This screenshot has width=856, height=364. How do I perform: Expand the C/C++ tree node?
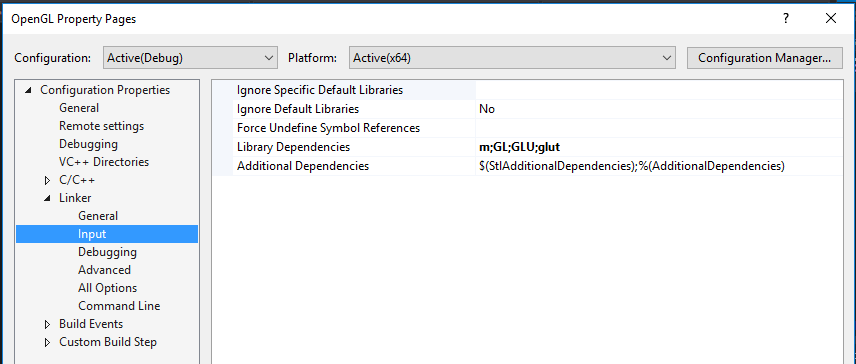click(47, 181)
